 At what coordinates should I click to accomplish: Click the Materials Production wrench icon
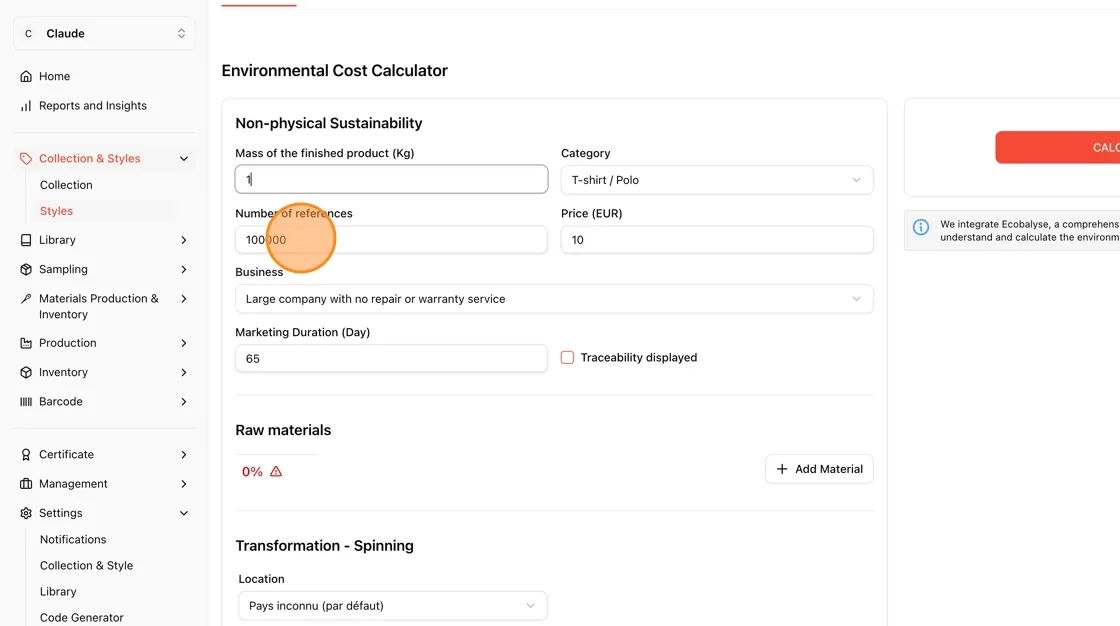(26, 299)
